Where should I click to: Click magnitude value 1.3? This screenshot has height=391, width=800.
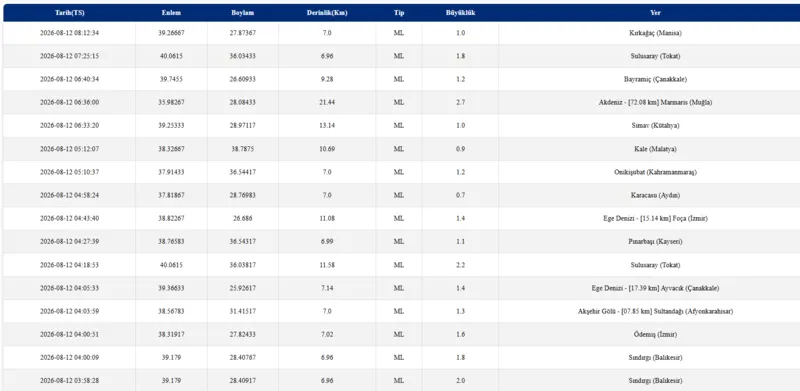(x=460, y=311)
